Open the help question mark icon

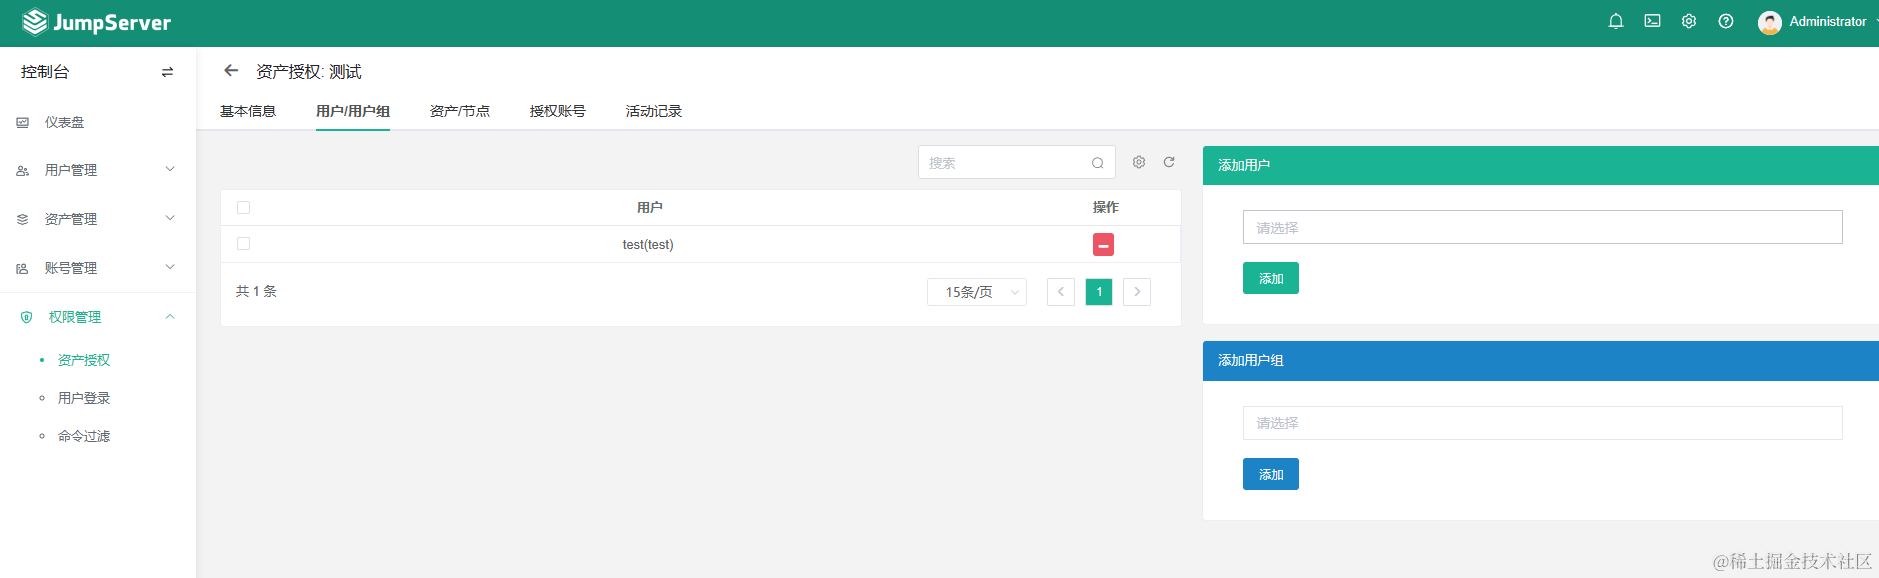pos(1726,21)
